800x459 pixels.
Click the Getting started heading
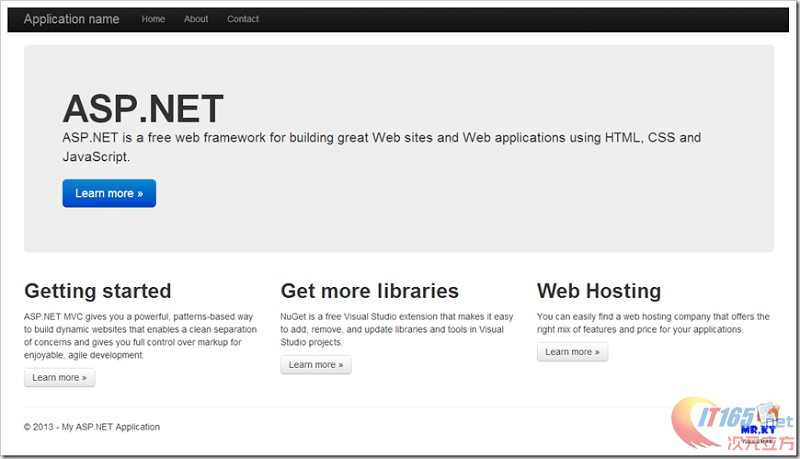[97, 291]
